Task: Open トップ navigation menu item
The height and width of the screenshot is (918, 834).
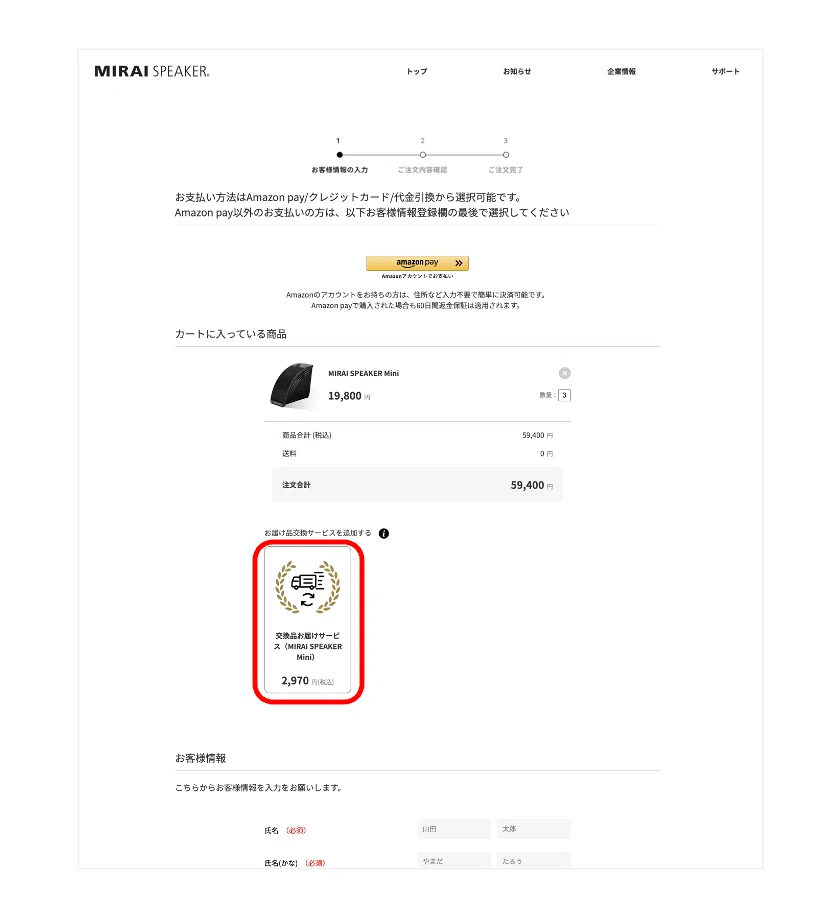Action: (417, 71)
